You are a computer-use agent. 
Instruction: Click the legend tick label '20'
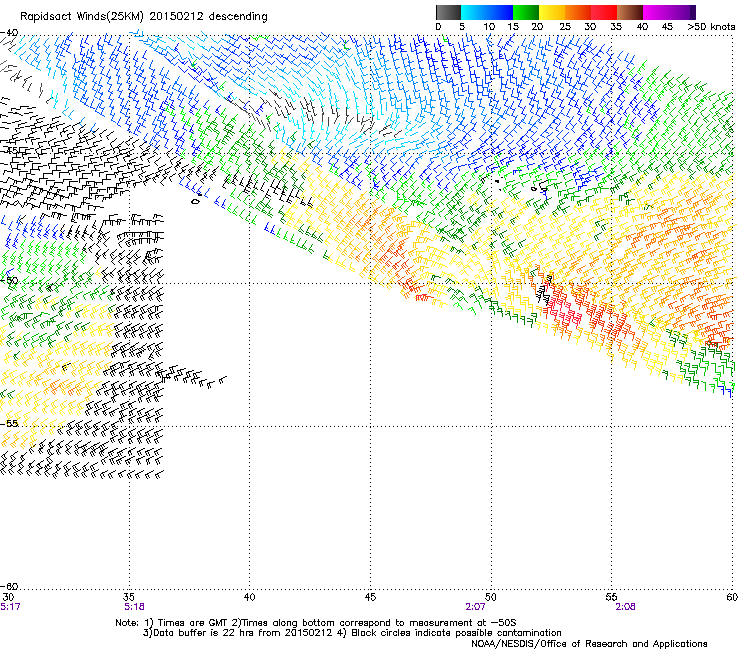pyautogui.click(x=537, y=27)
